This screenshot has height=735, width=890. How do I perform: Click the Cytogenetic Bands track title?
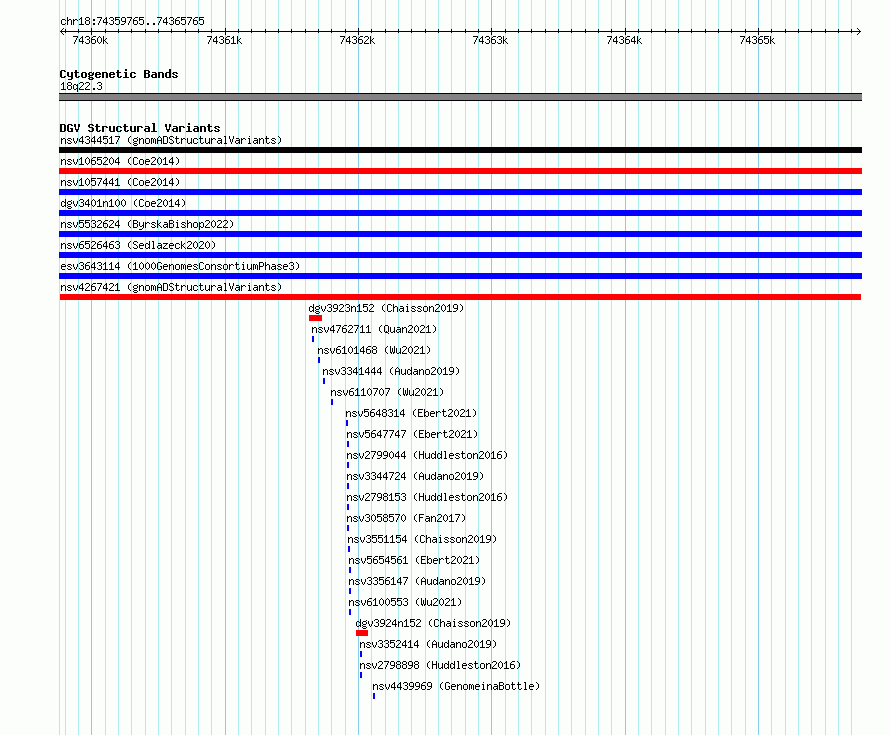119,74
